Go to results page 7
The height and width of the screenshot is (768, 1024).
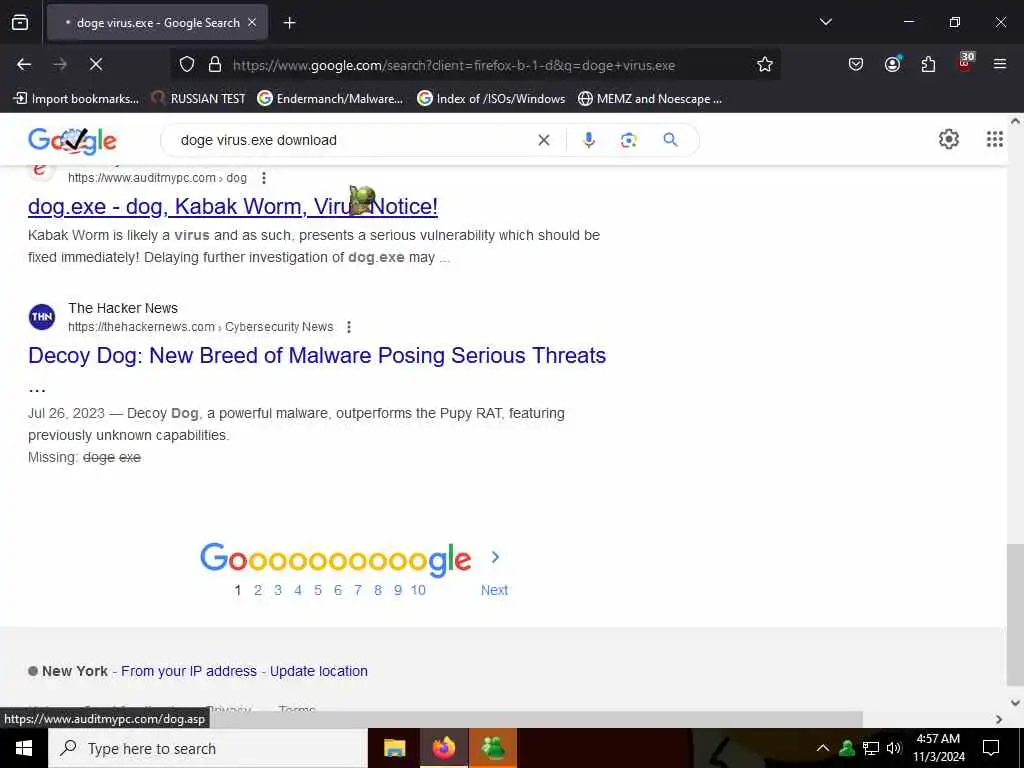[x=358, y=590]
